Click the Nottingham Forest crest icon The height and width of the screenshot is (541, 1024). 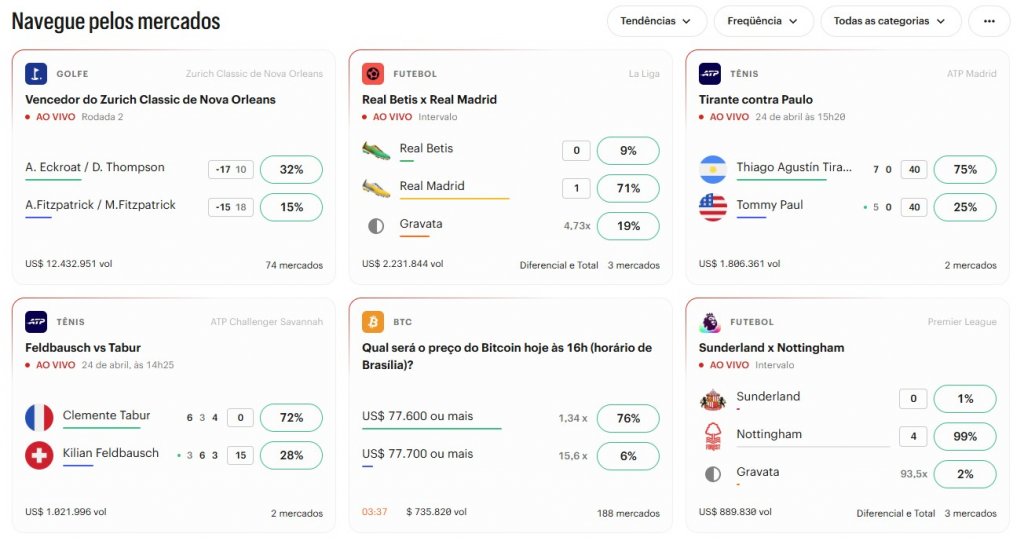[x=712, y=436]
